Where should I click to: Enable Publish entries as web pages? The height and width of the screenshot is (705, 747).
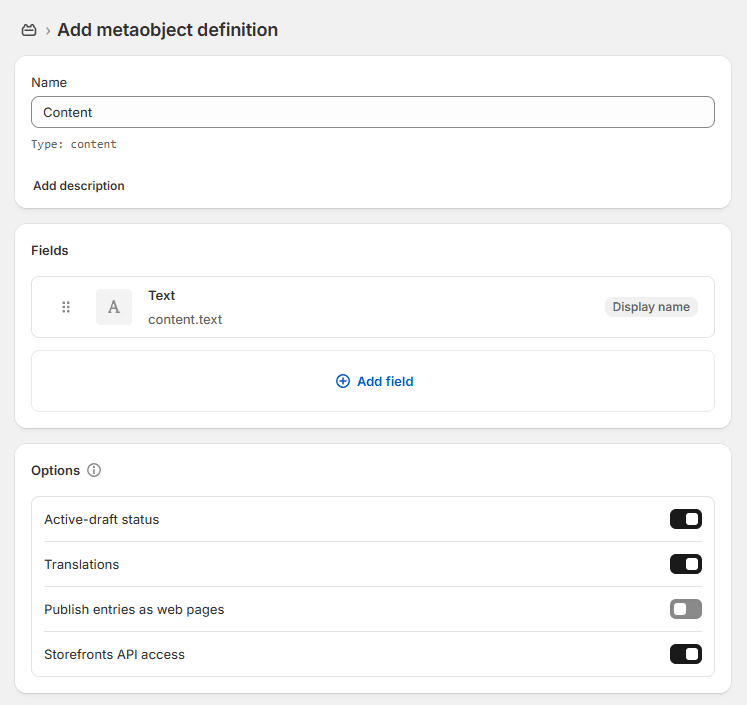[685, 609]
